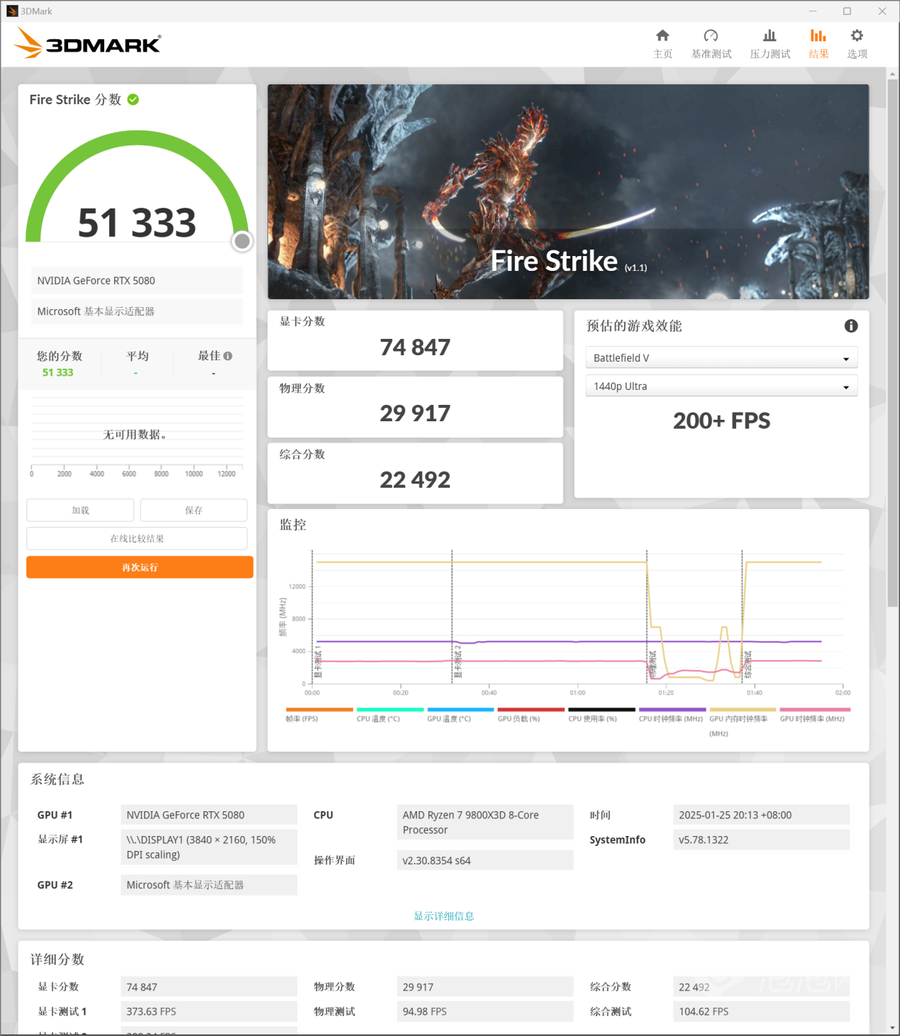Open the Battlefield V game dropdown
The width and height of the screenshot is (900, 1036).
tap(721, 358)
